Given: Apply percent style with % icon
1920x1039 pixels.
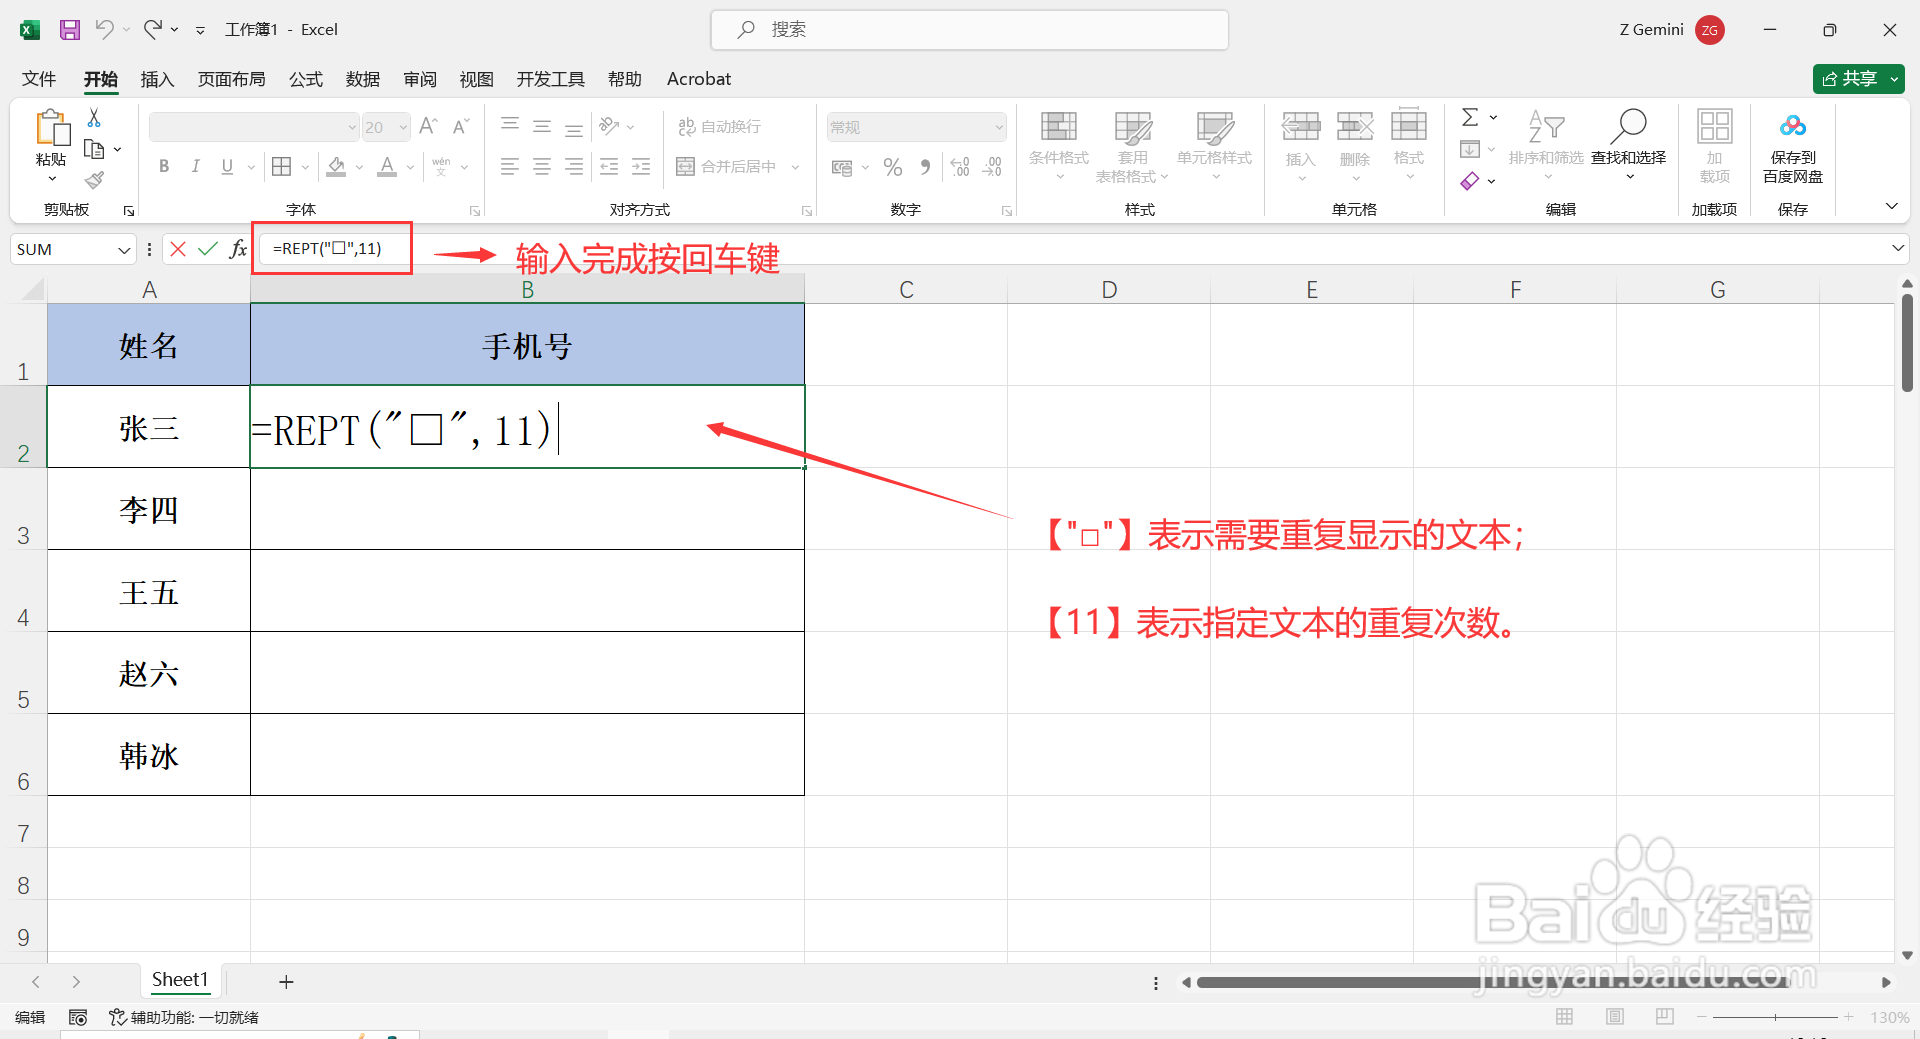Looking at the screenshot, I should click(893, 166).
